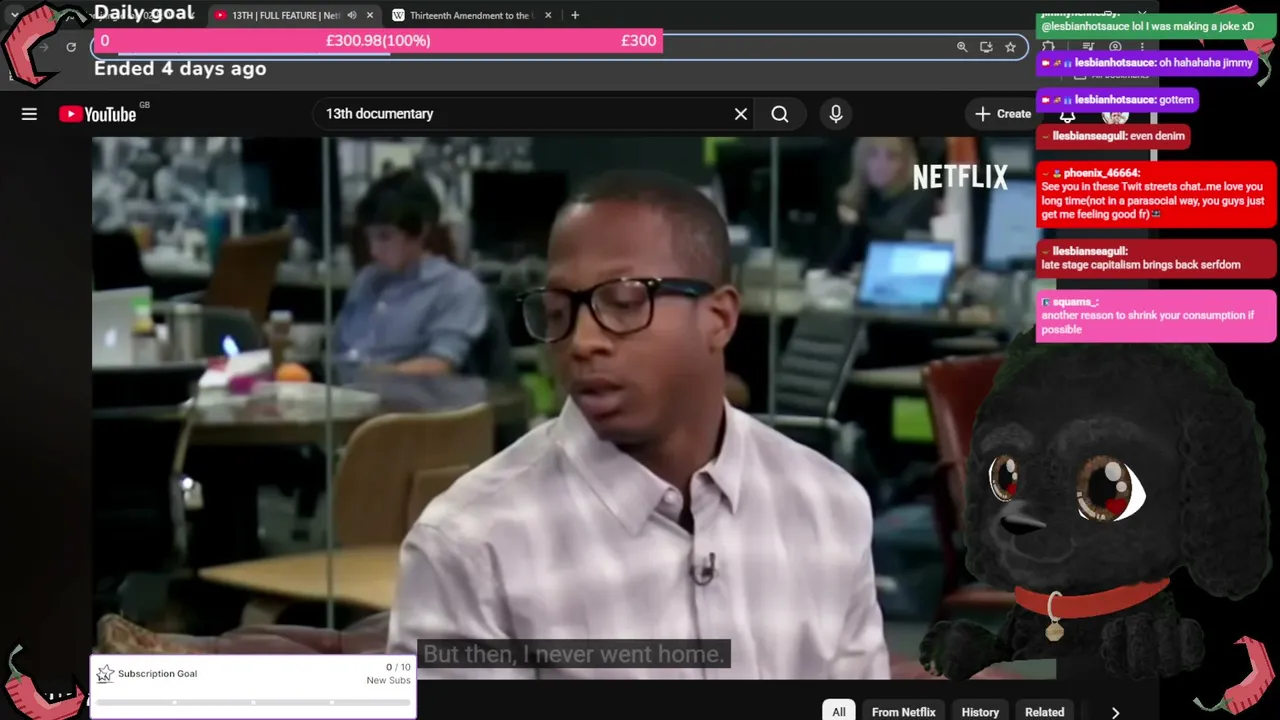This screenshot has width=1280, height=720.
Task: Click the 'I was making a joke' message
Action: [x=1154, y=25]
